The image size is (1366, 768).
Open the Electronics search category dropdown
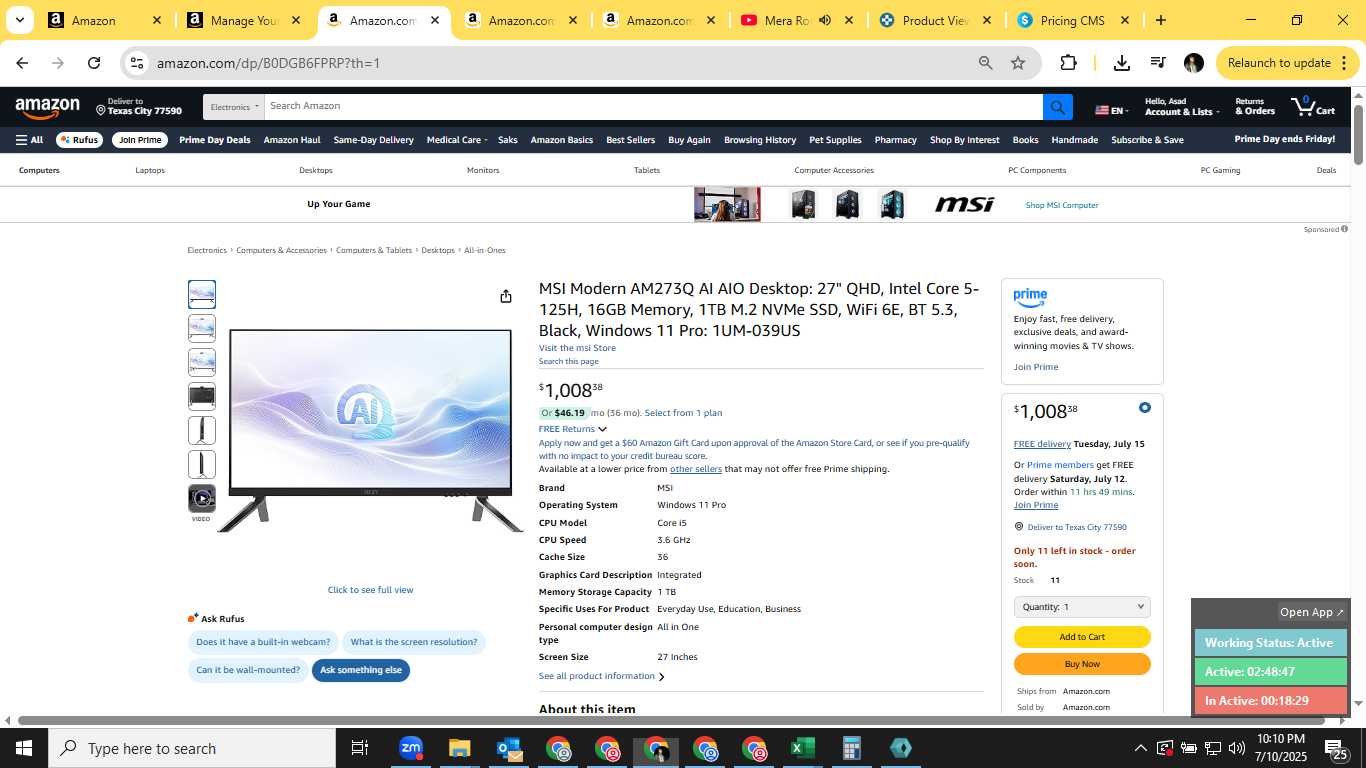click(234, 107)
